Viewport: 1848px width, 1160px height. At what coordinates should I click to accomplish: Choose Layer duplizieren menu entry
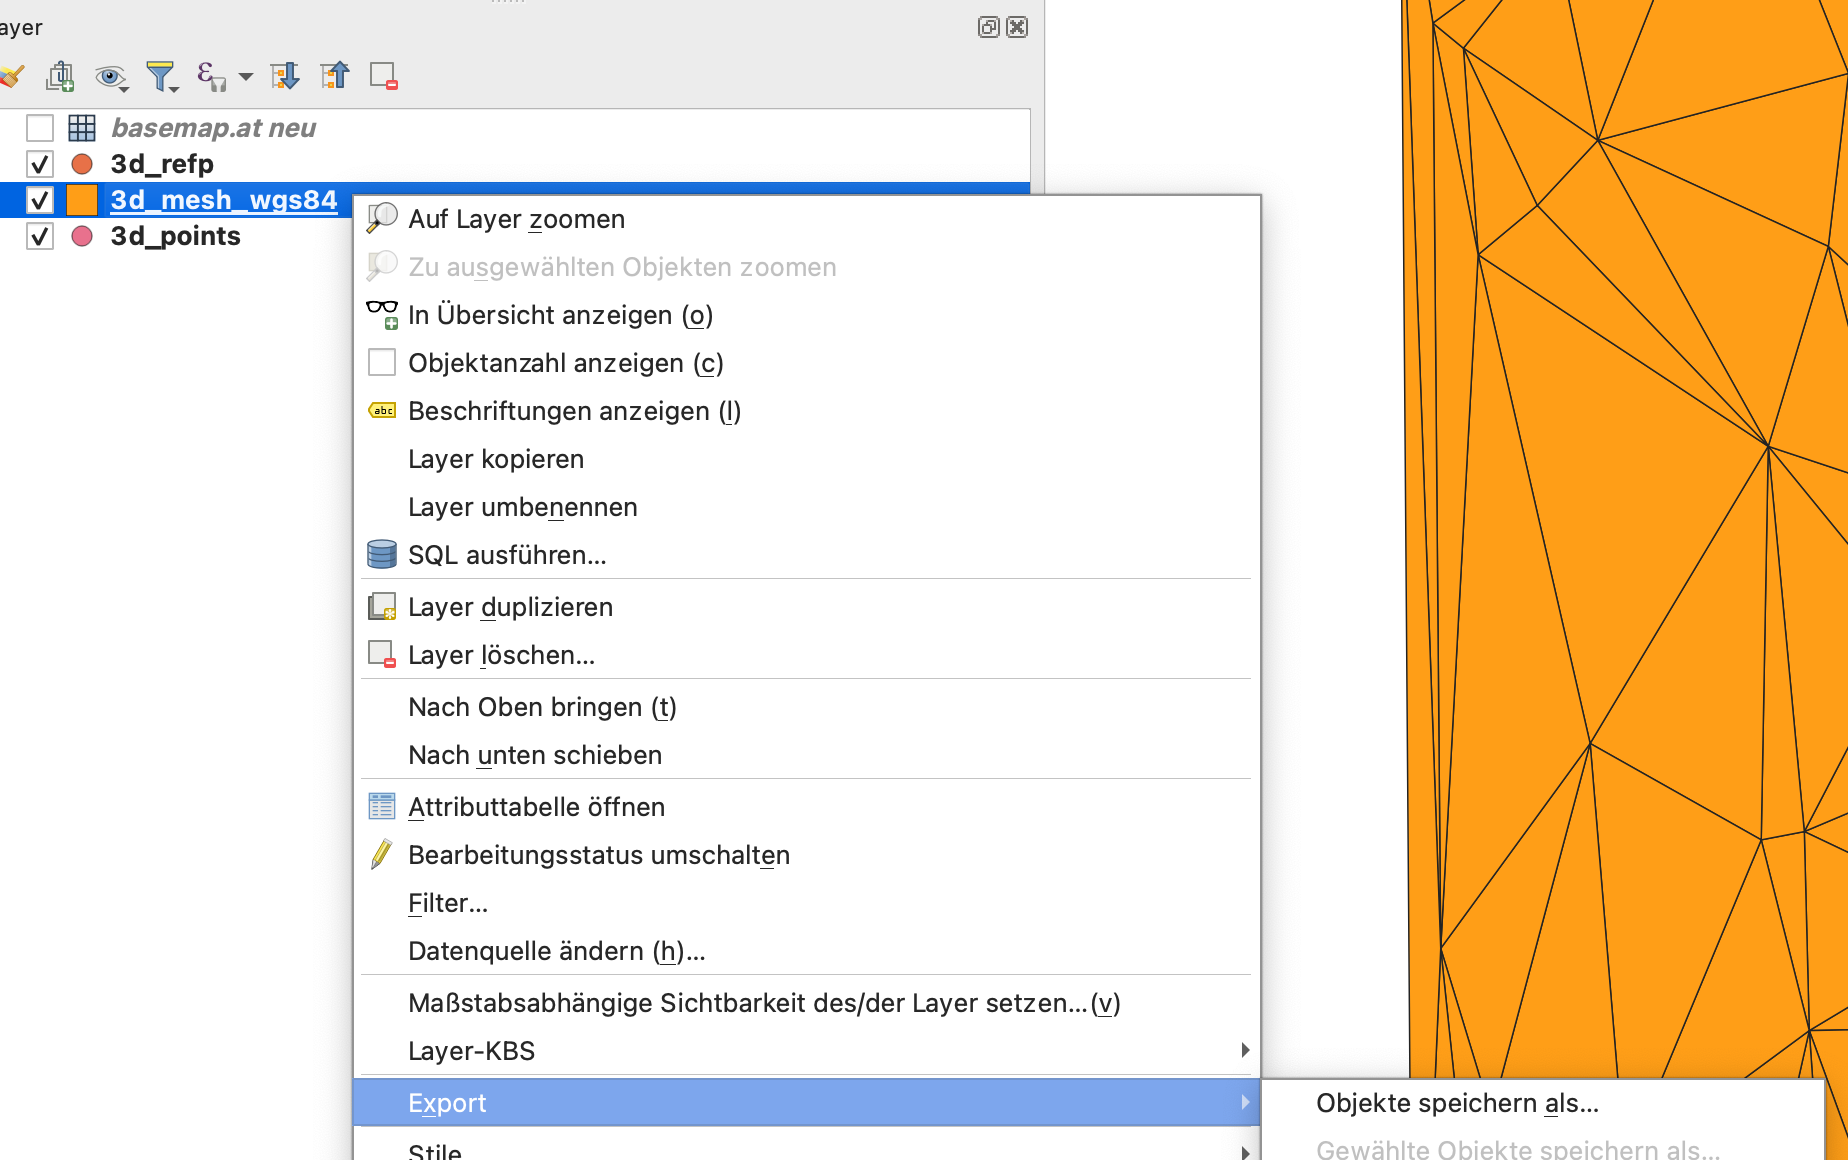tap(807, 607)
